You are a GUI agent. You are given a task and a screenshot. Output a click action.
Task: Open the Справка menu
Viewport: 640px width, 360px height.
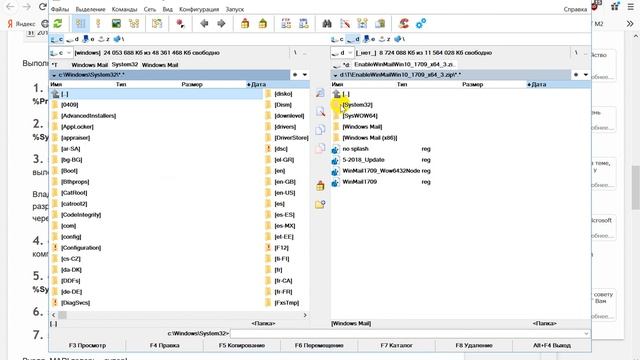575,9
